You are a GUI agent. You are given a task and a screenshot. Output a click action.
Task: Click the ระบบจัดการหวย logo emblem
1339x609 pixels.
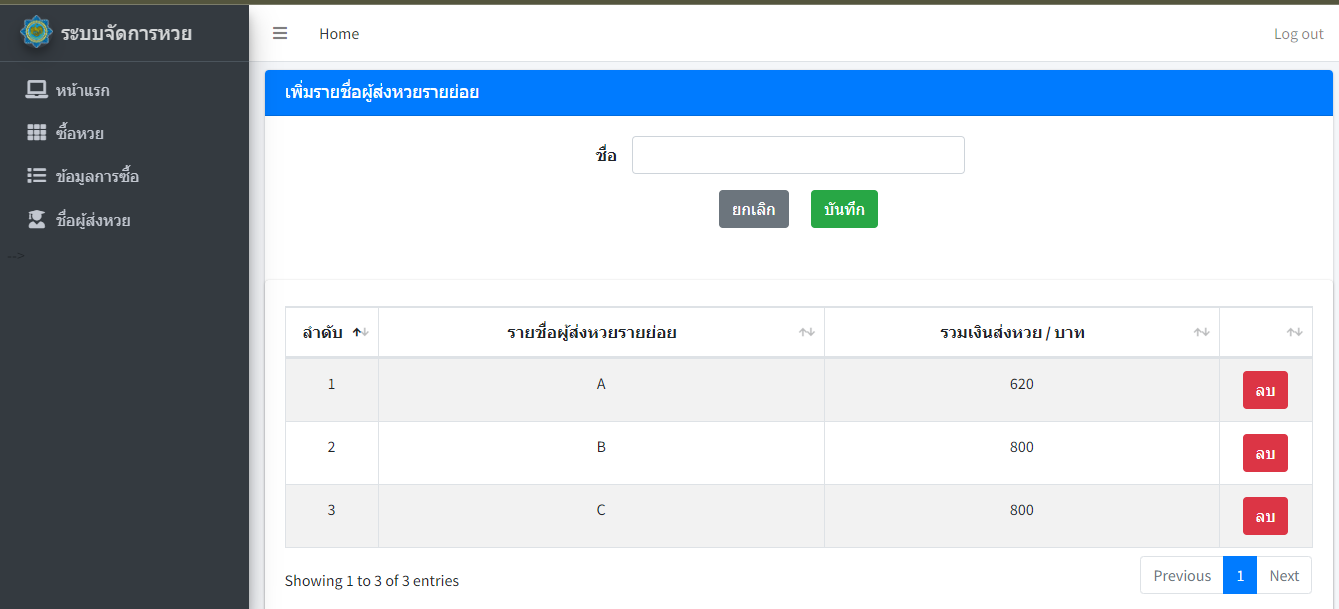[x=37, y=32]
